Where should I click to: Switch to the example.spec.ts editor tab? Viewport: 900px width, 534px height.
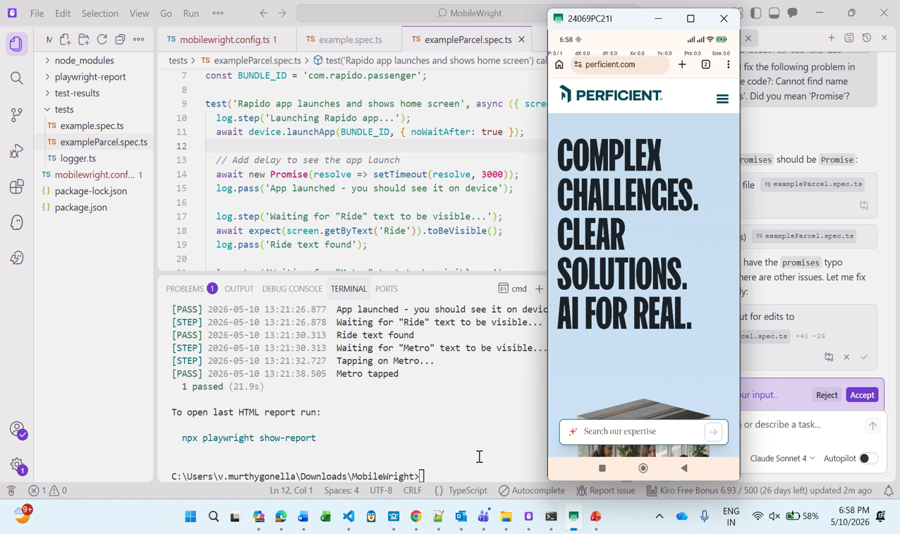click(350, 39)
